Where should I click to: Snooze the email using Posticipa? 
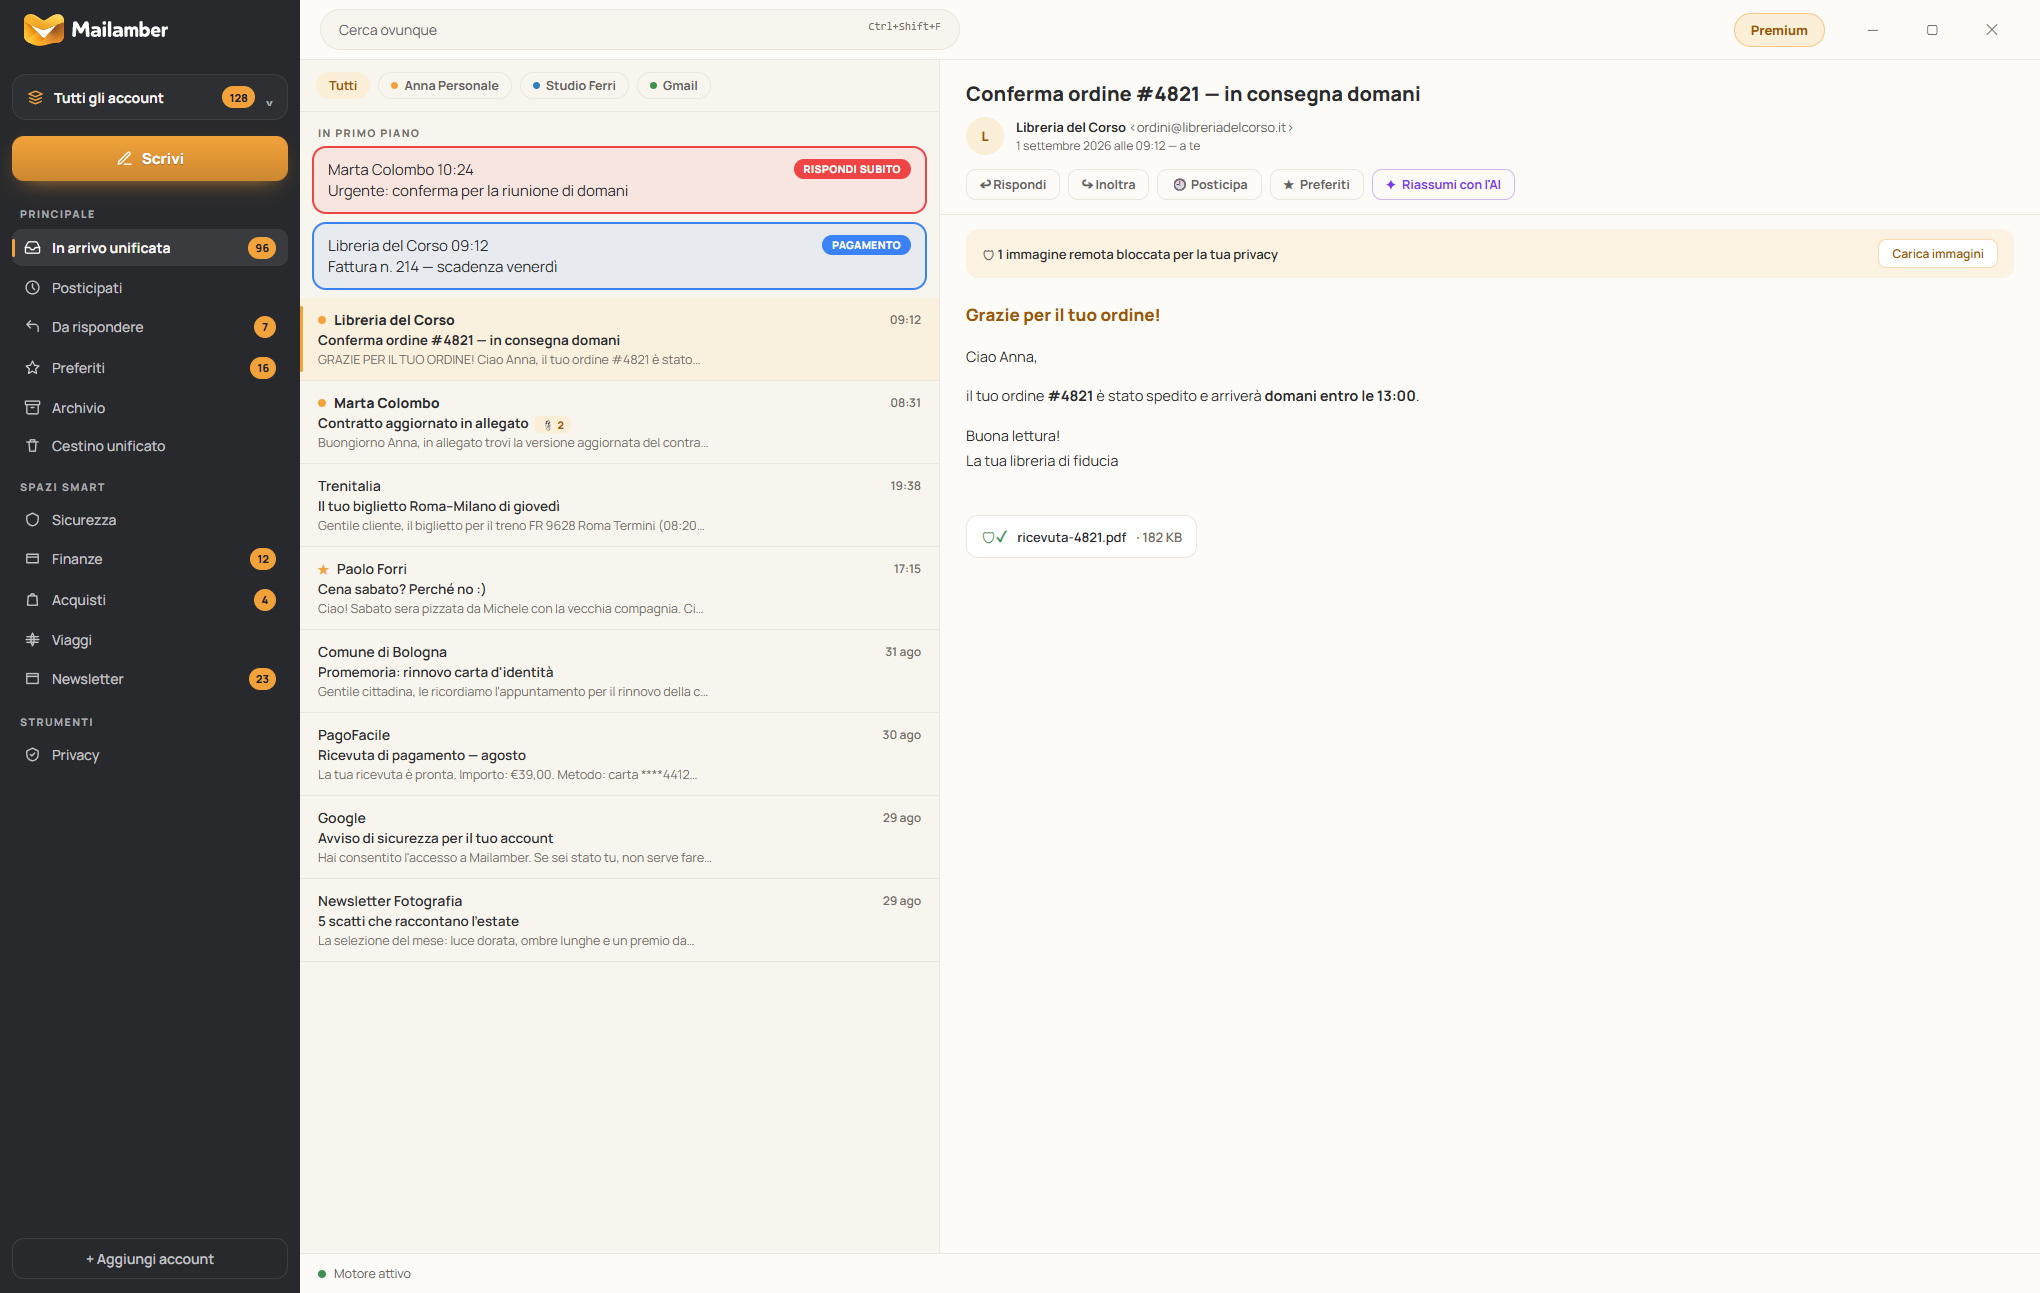[x=1210, y=185]
